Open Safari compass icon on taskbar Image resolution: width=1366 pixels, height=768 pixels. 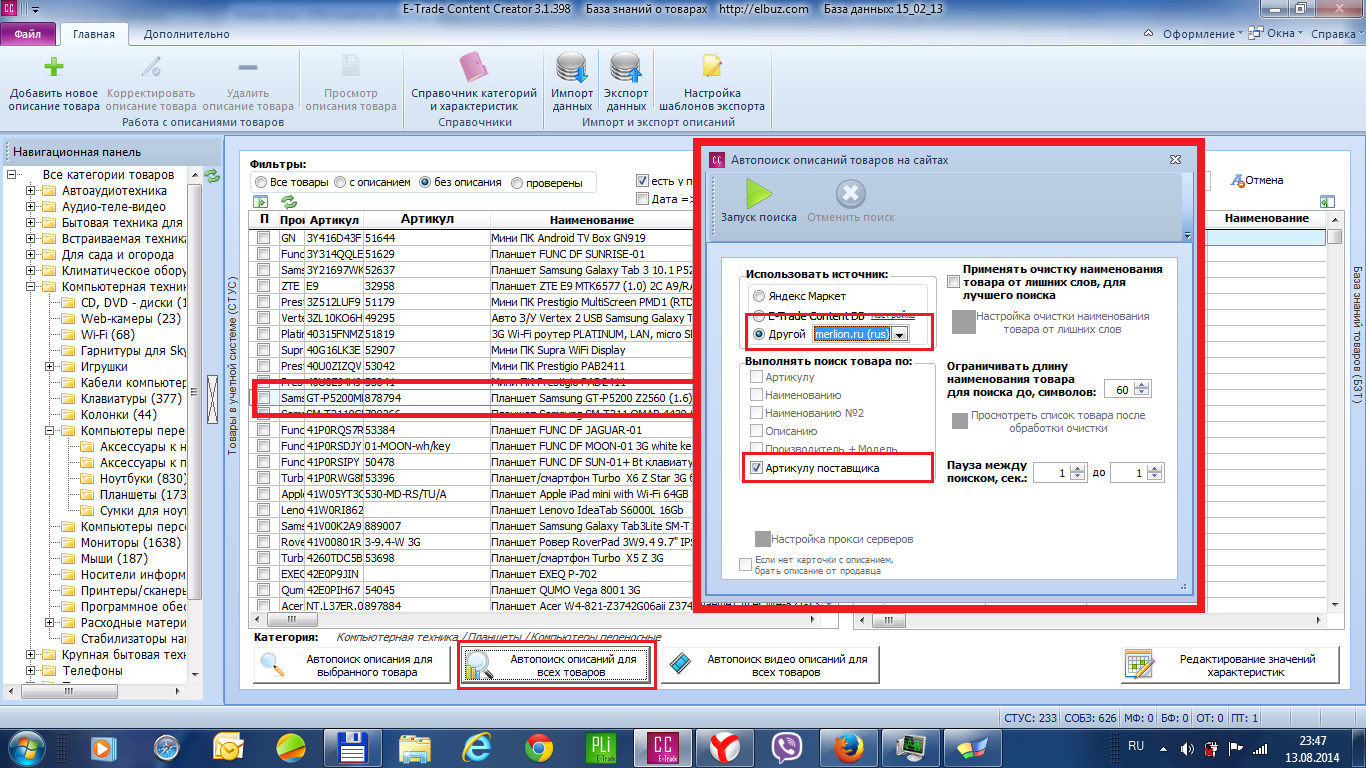(165, 747)
